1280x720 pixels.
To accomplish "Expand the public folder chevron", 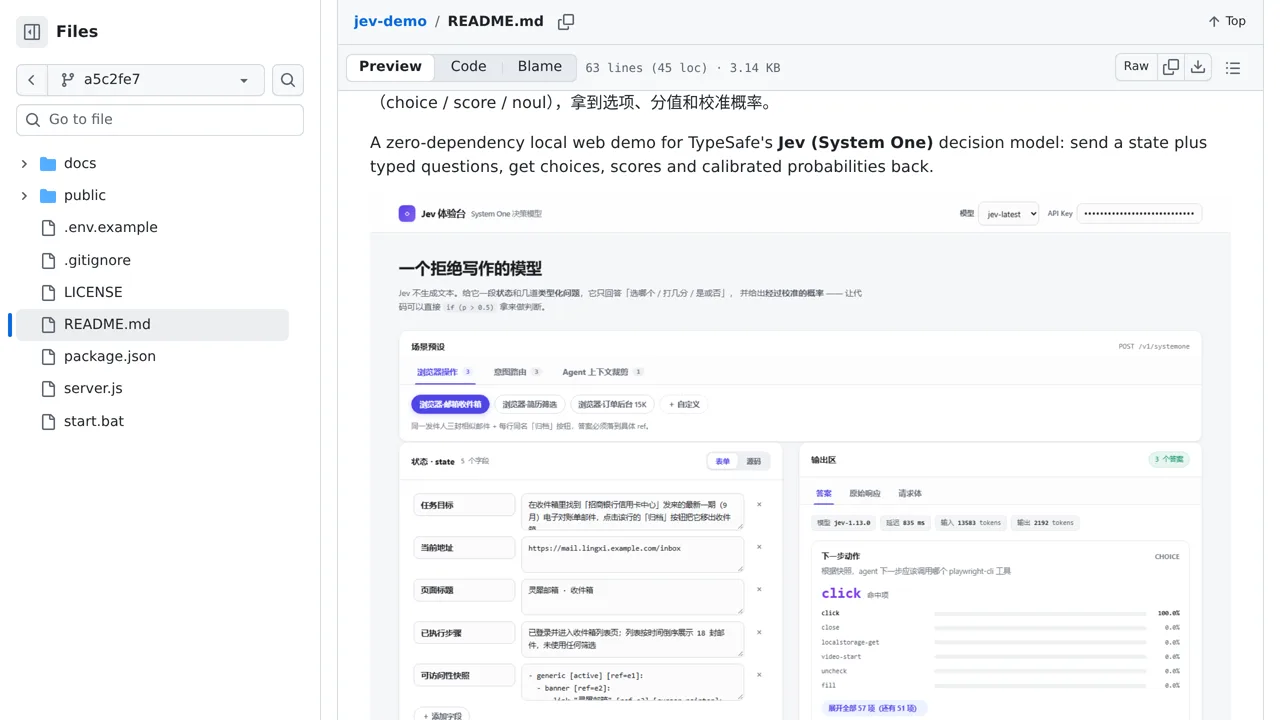I will coord(24,195).
